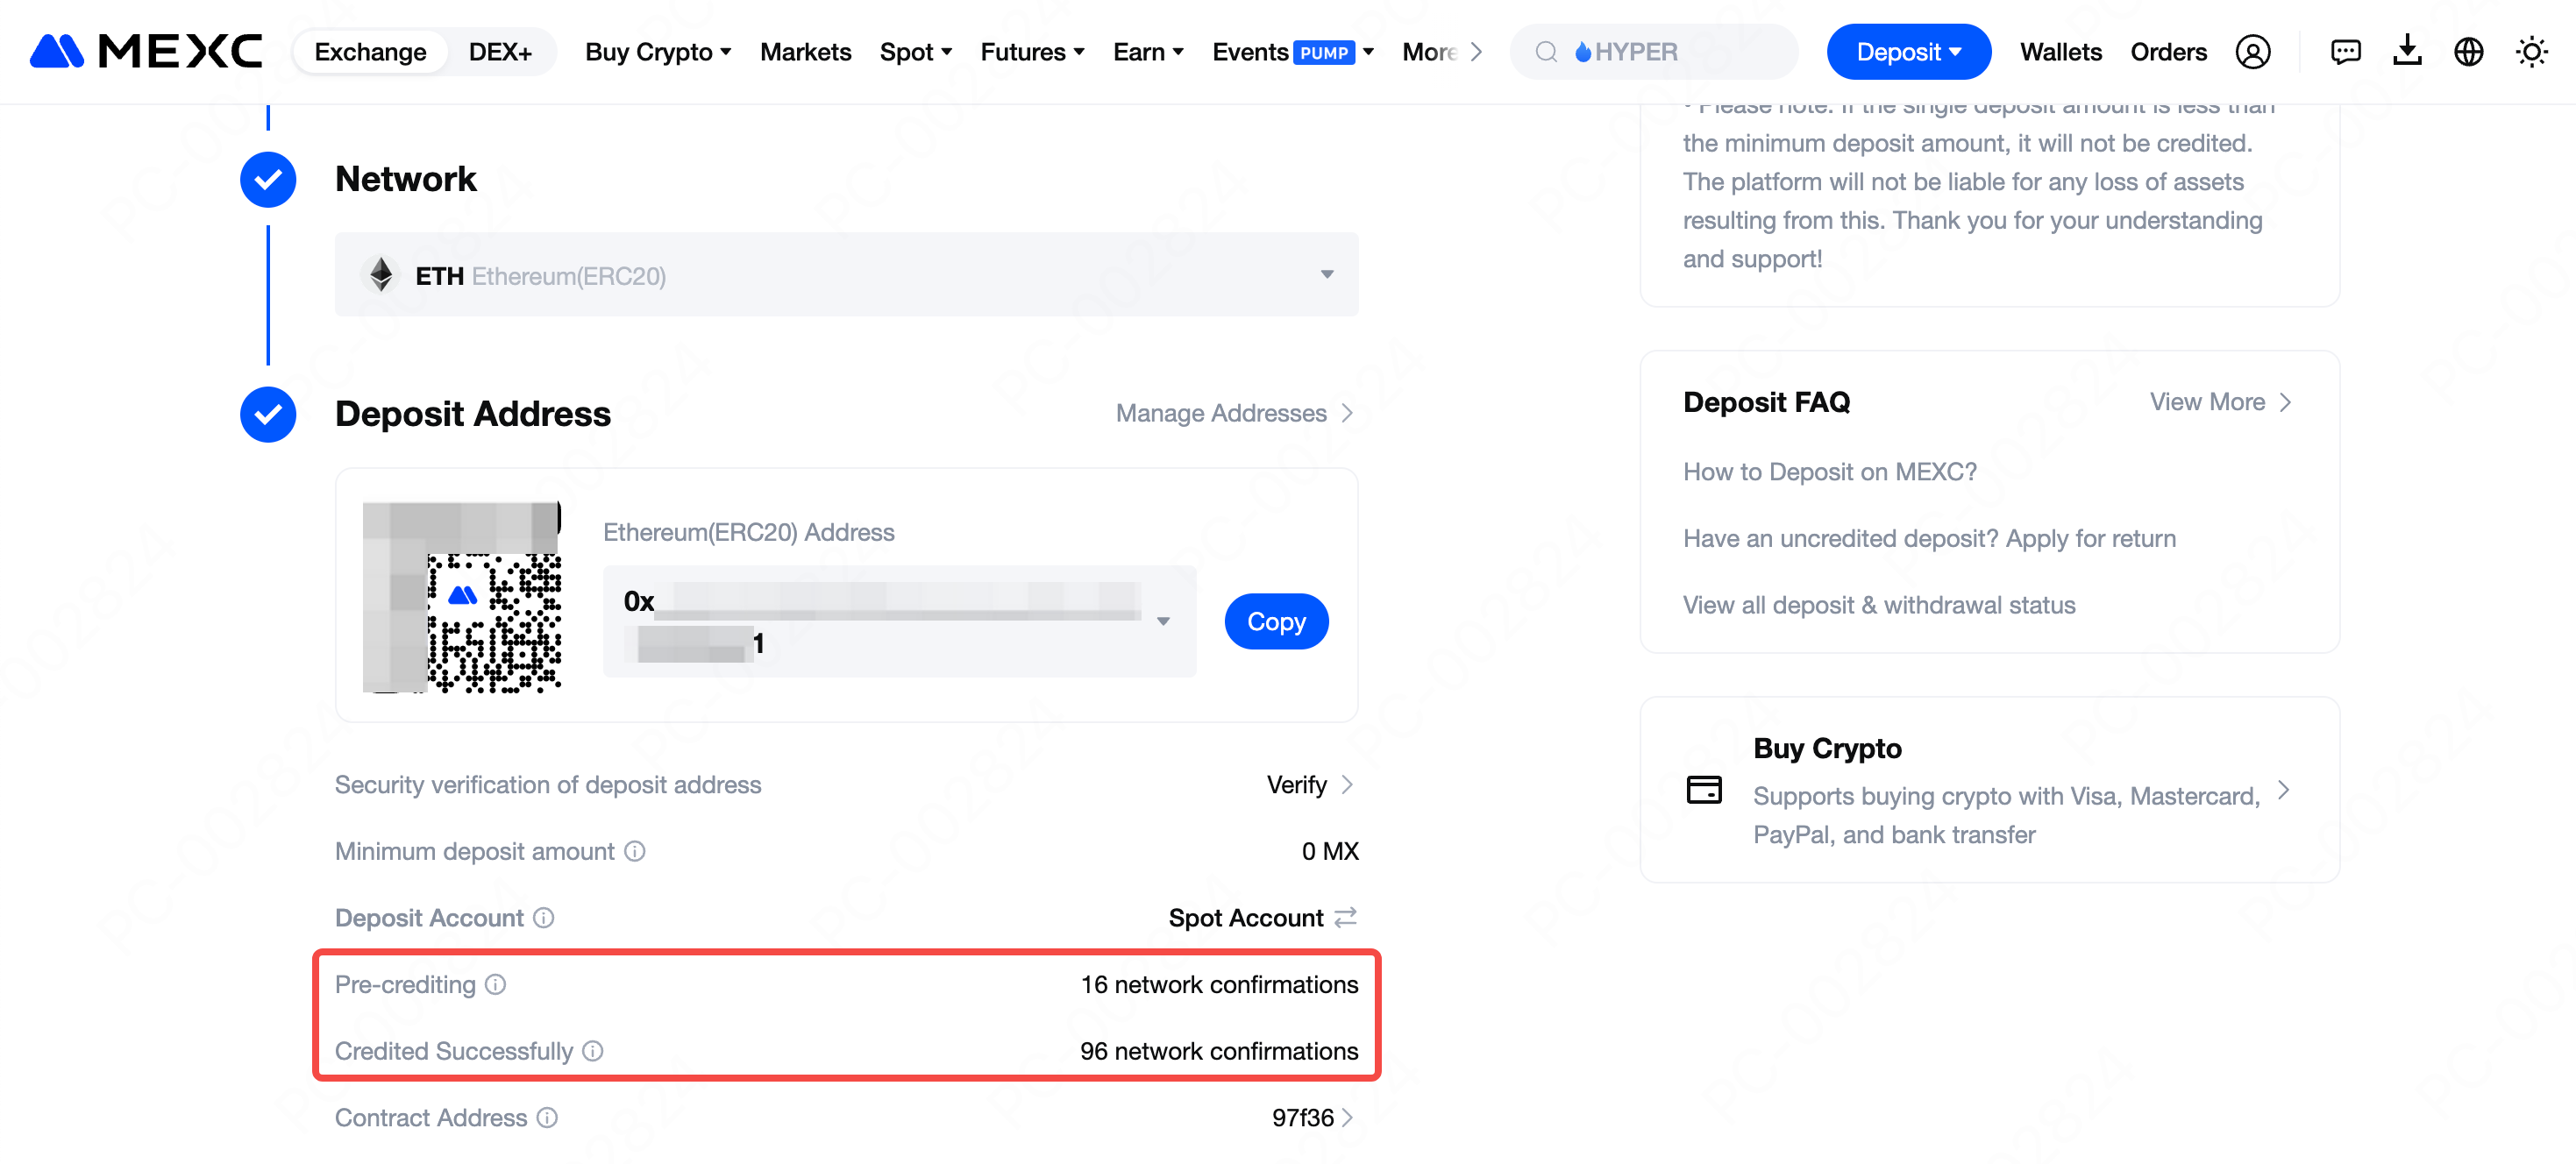Image resolution: width=2576 pixels, height=1164 pixels.
Task: Click Minimum deposit amount info icon
Action: tap(635, 851)
